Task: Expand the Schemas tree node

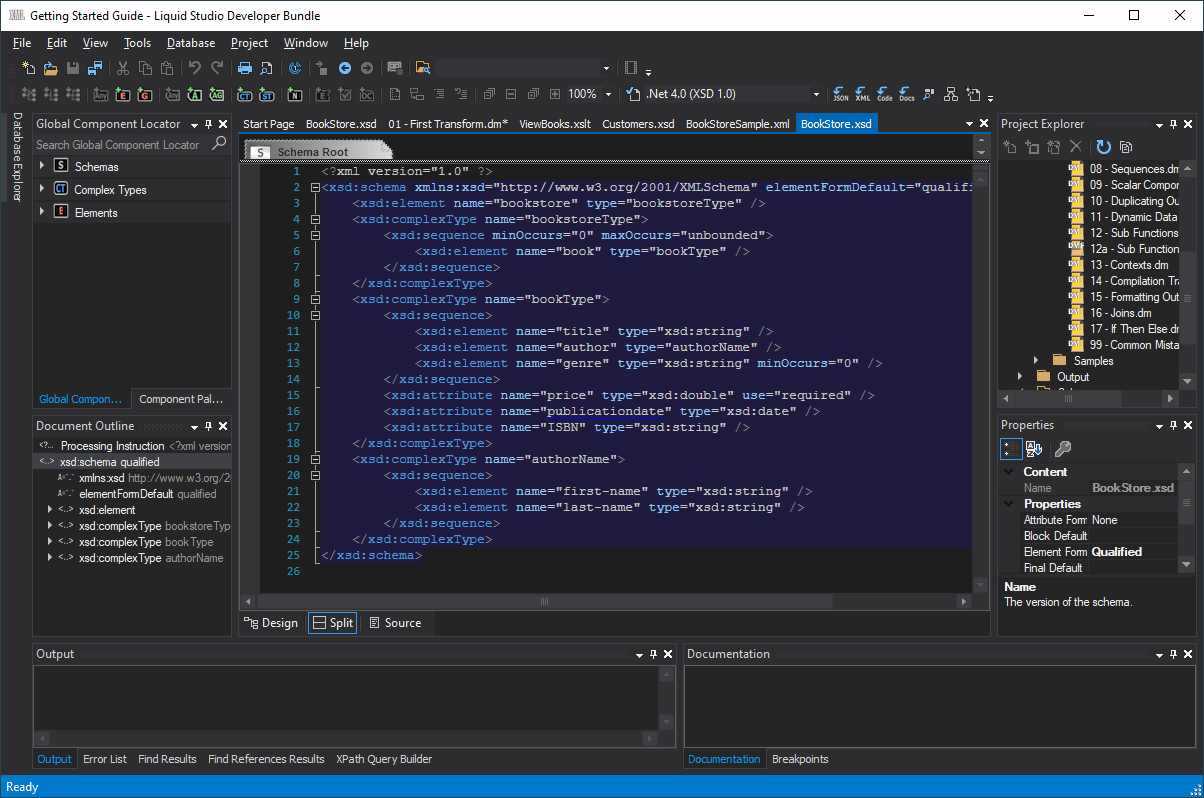Action: coord(42,166)
